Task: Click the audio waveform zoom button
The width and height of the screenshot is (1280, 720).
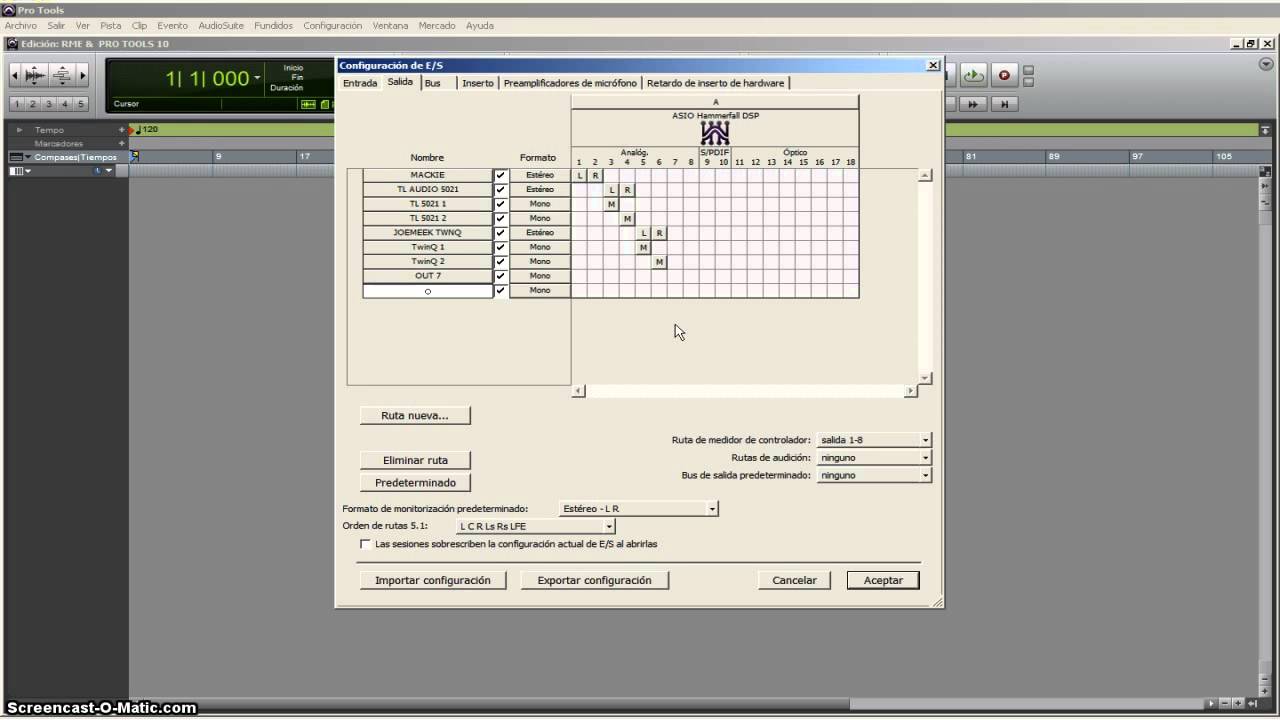Action: click(36, 75)
